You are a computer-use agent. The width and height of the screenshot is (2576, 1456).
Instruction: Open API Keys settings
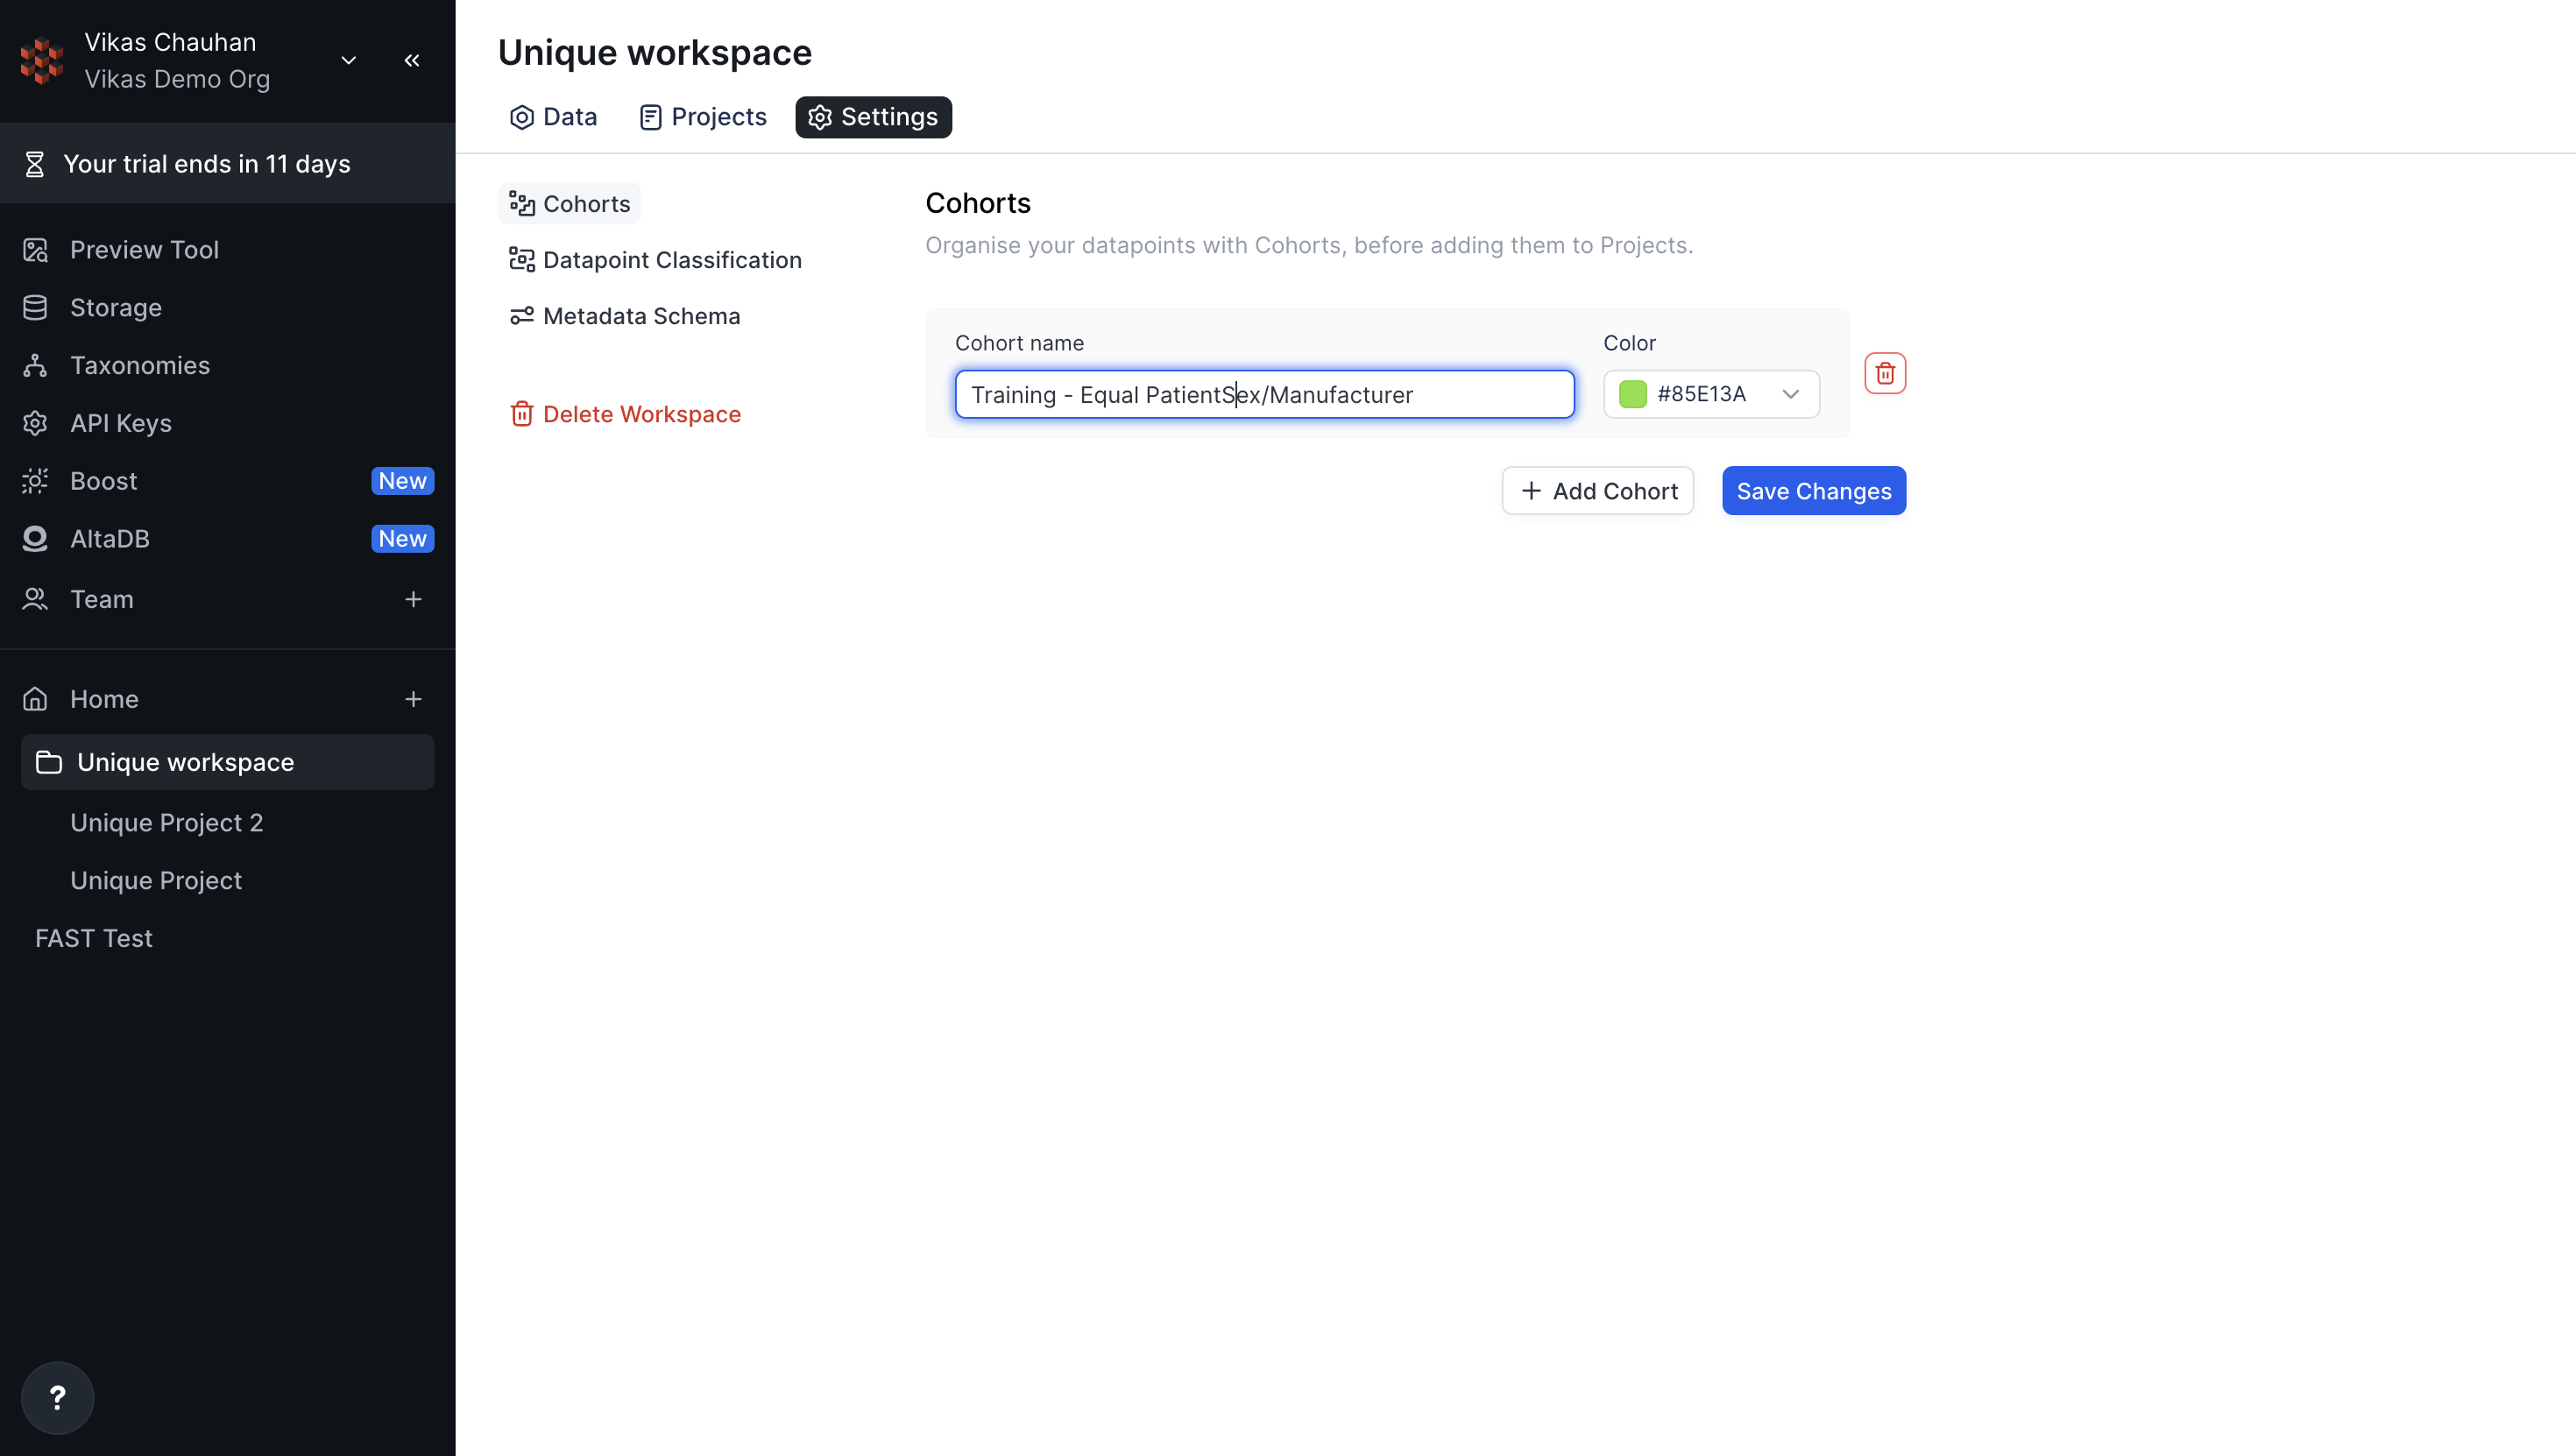coord(121,423)
